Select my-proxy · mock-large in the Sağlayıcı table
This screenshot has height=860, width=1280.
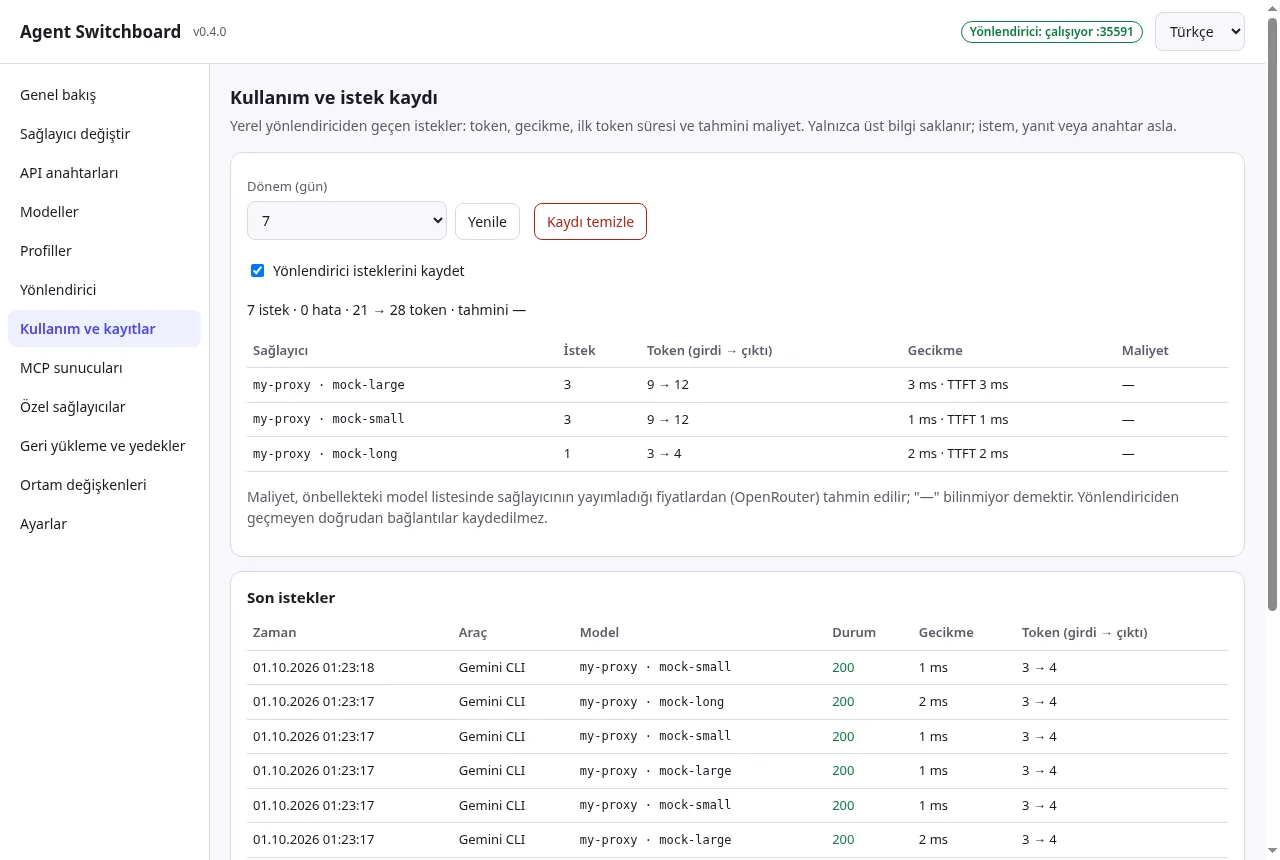(x=329, y=385)
